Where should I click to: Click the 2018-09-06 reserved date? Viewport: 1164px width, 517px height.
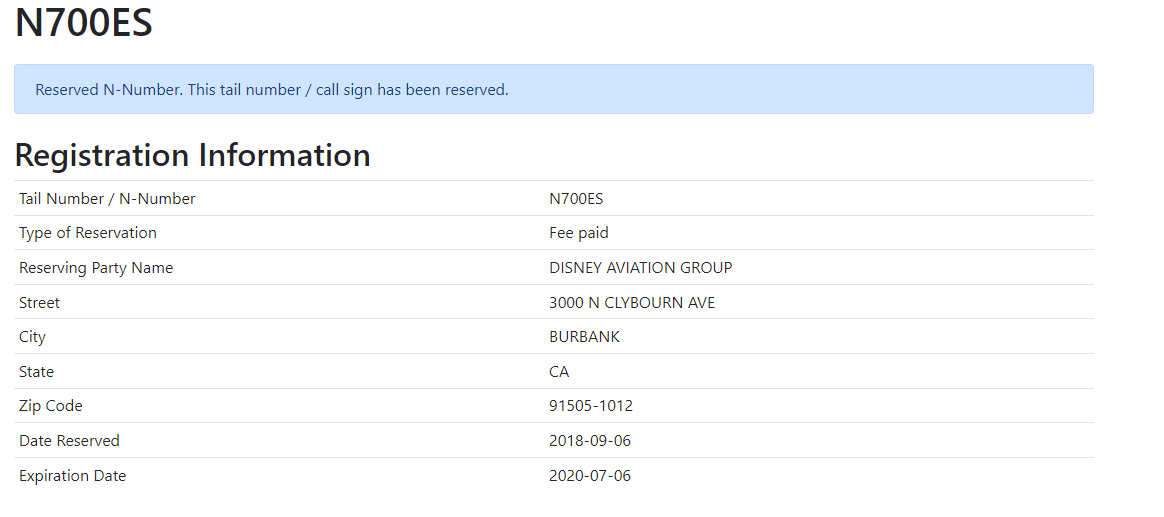click(x=589, y=441)
